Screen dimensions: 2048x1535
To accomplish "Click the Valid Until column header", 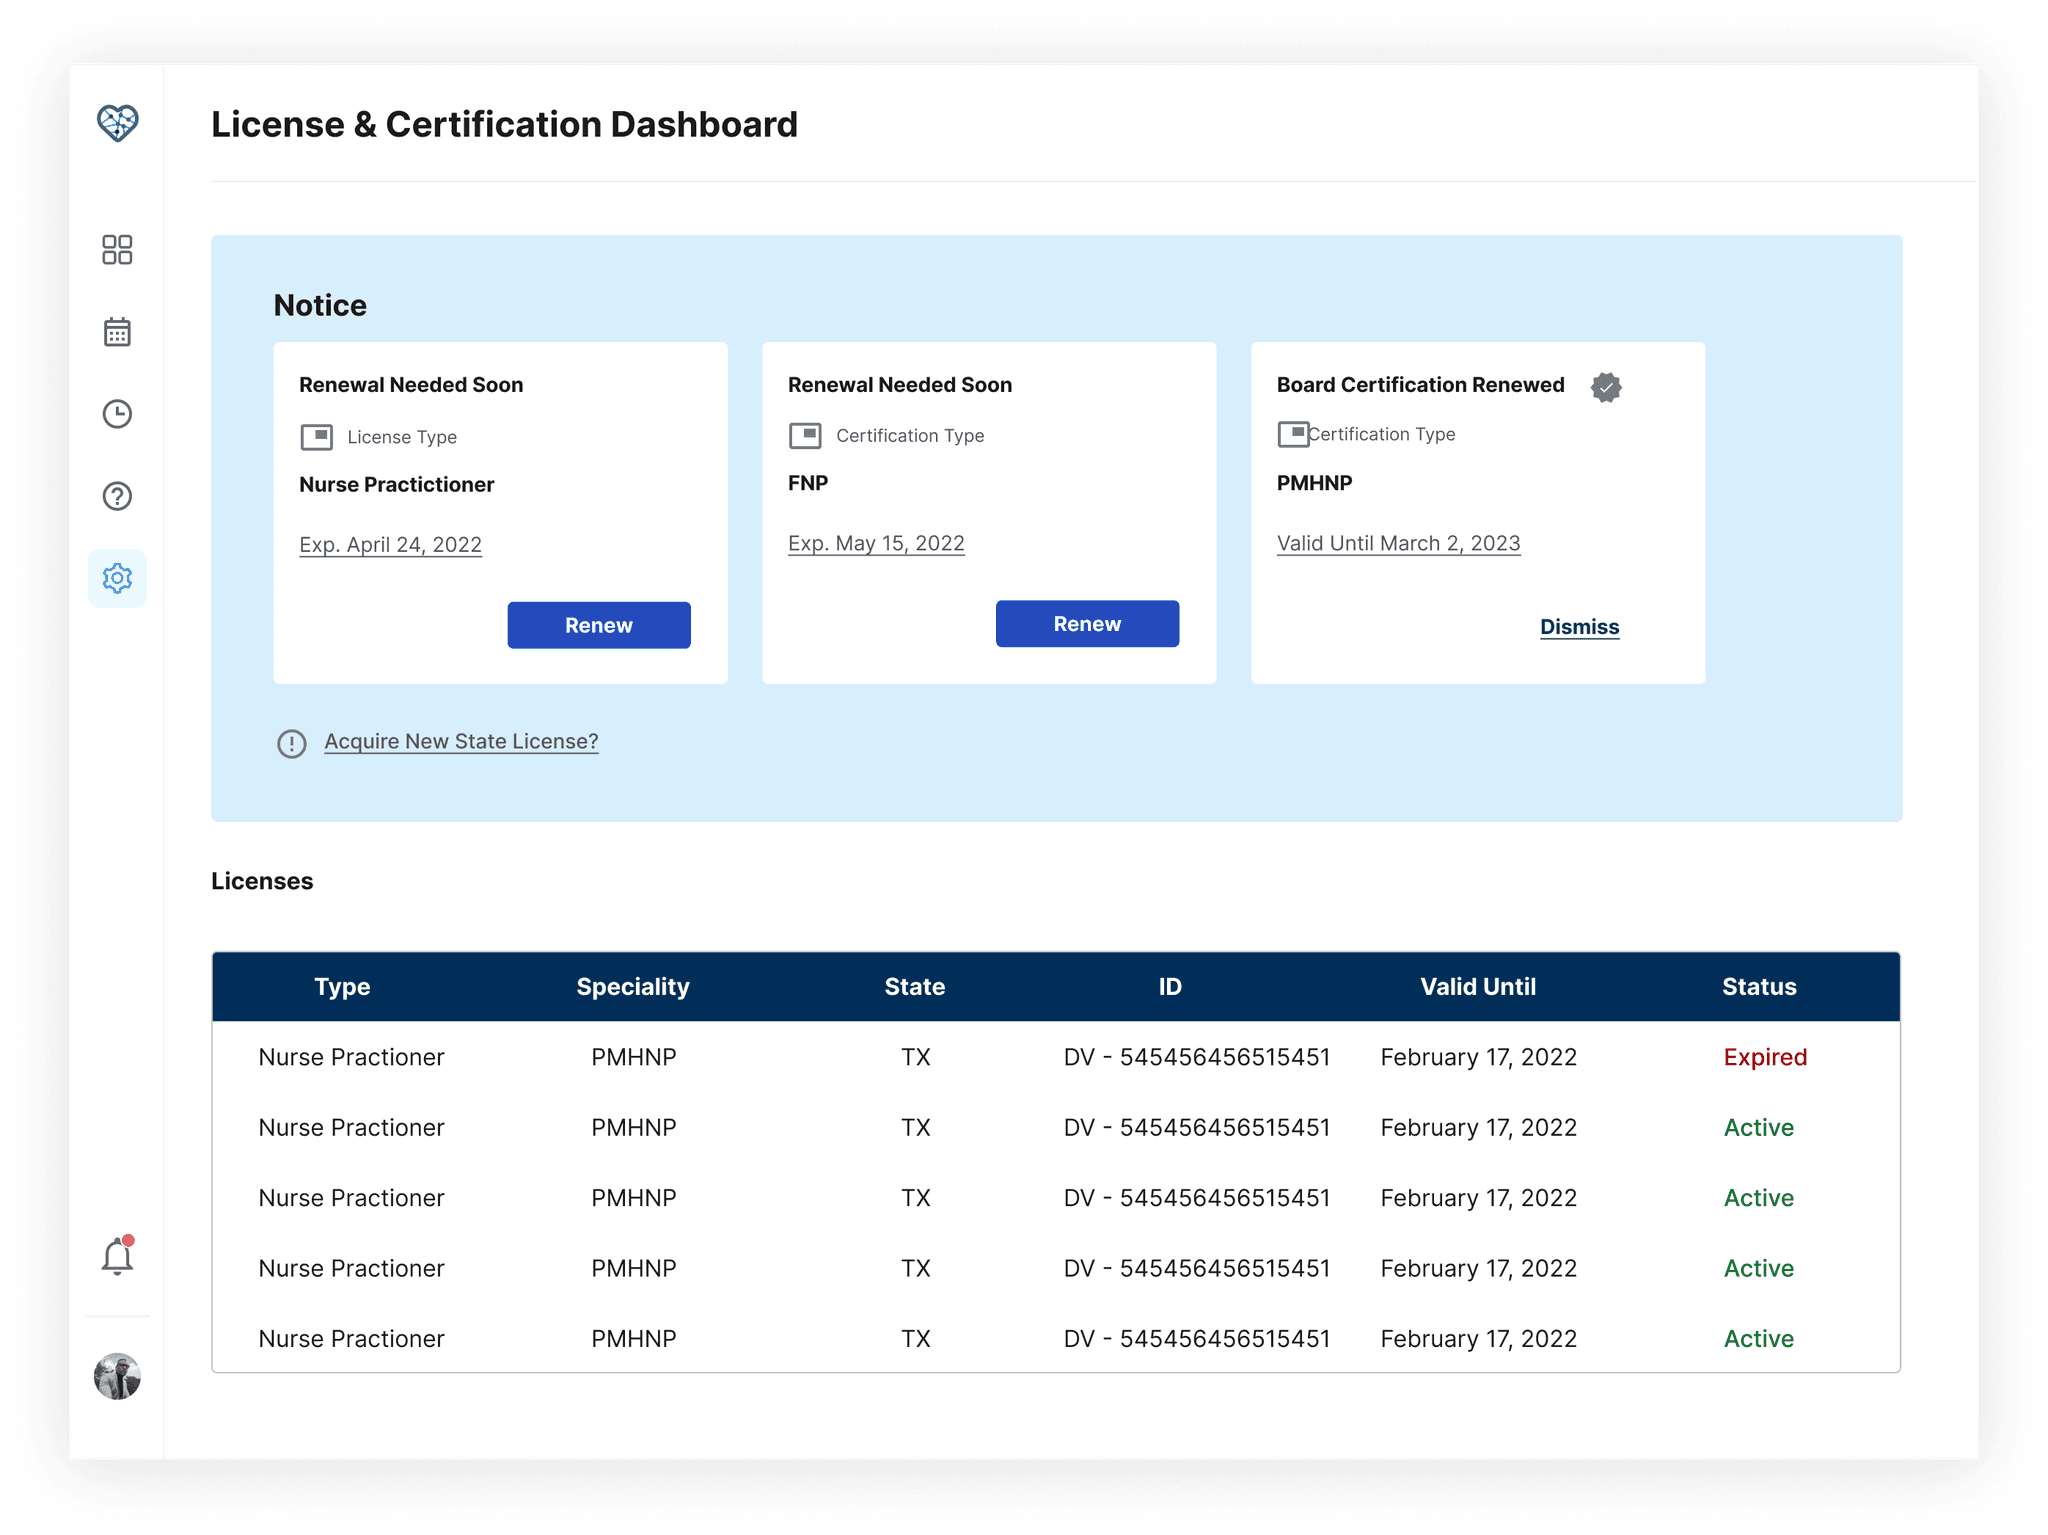I will 1478,987.
